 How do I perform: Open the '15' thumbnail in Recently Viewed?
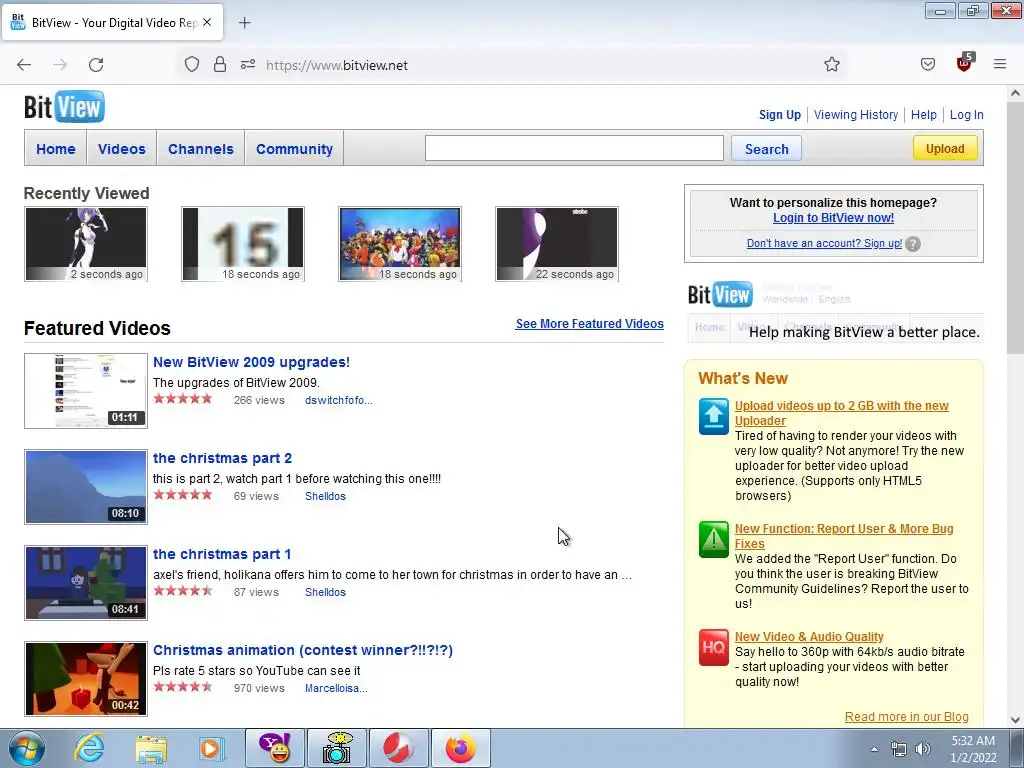click(243, 244)
